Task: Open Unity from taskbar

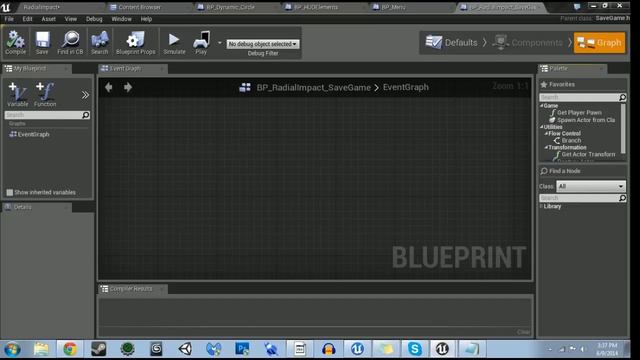Action: click(x=185, y=349)
